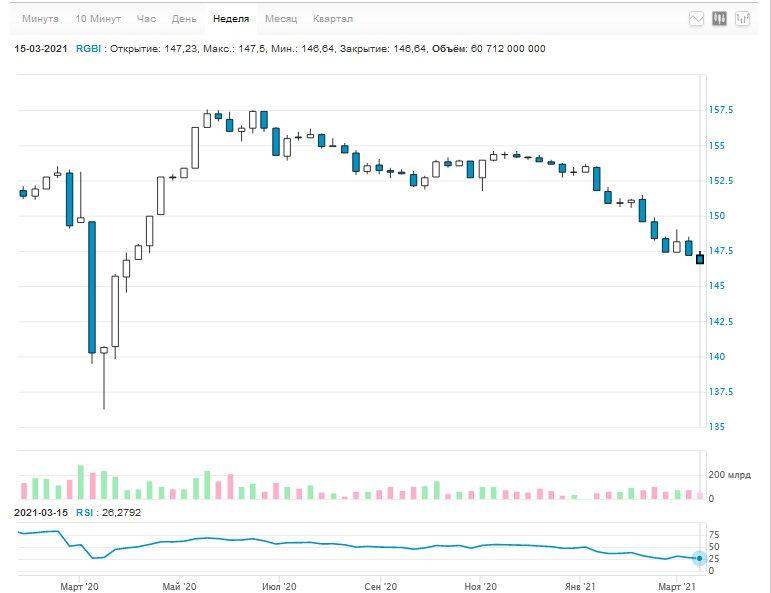Click the Июл '20 date axis label
The width and height of the screenshot is (771, 593).
pos(279,587)
